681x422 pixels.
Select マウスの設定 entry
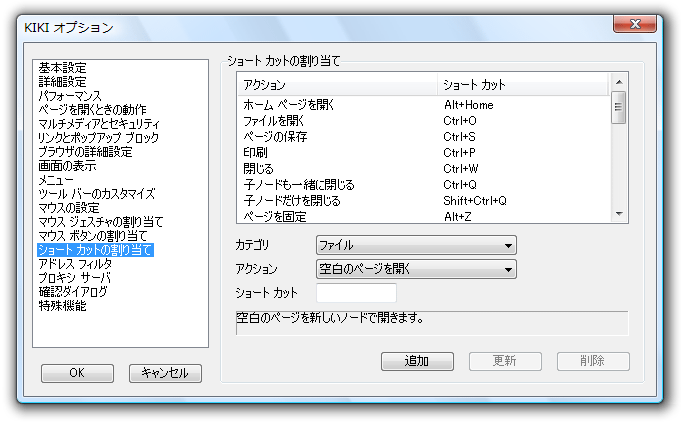coord(69,208)
